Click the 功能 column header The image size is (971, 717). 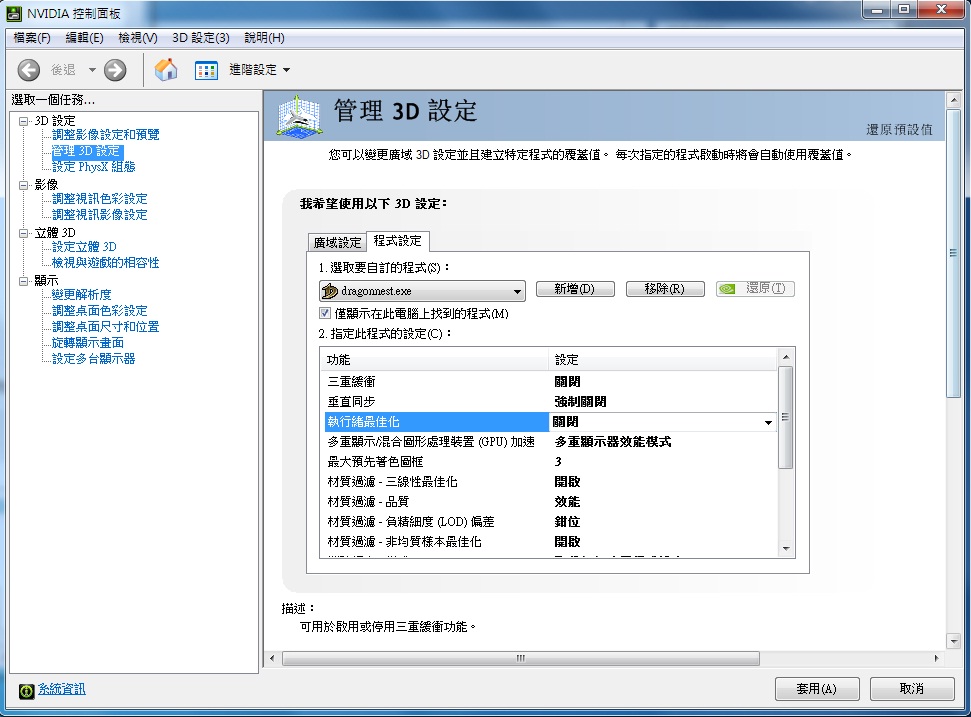435,360
